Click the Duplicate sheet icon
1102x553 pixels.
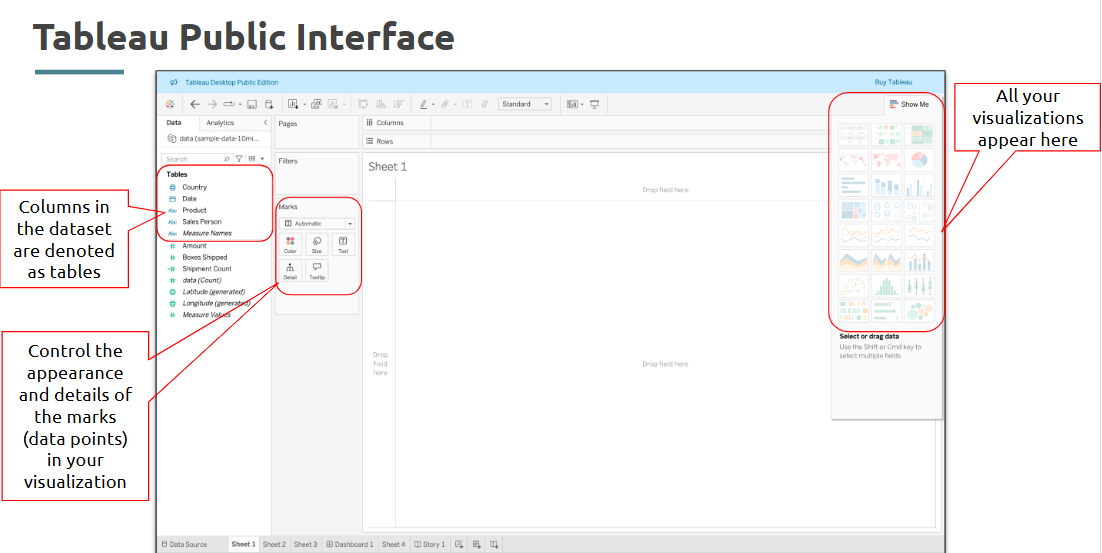pos(316,104)
